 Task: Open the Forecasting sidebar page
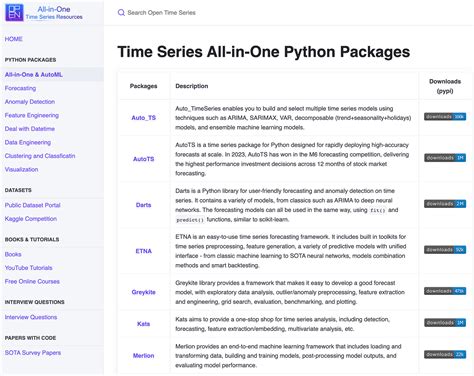20,88
